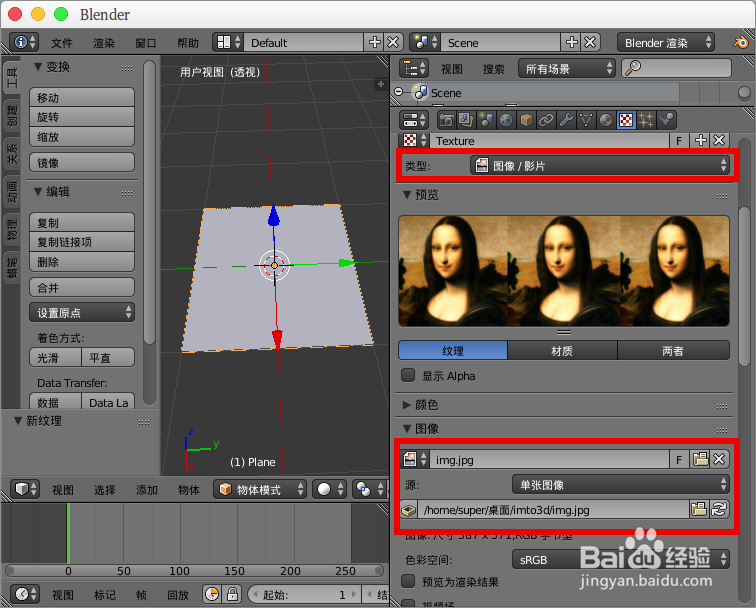This screenshot has width=756, height=608.
Task: Toggle fake user F for img.jpg
Action: 679,459
